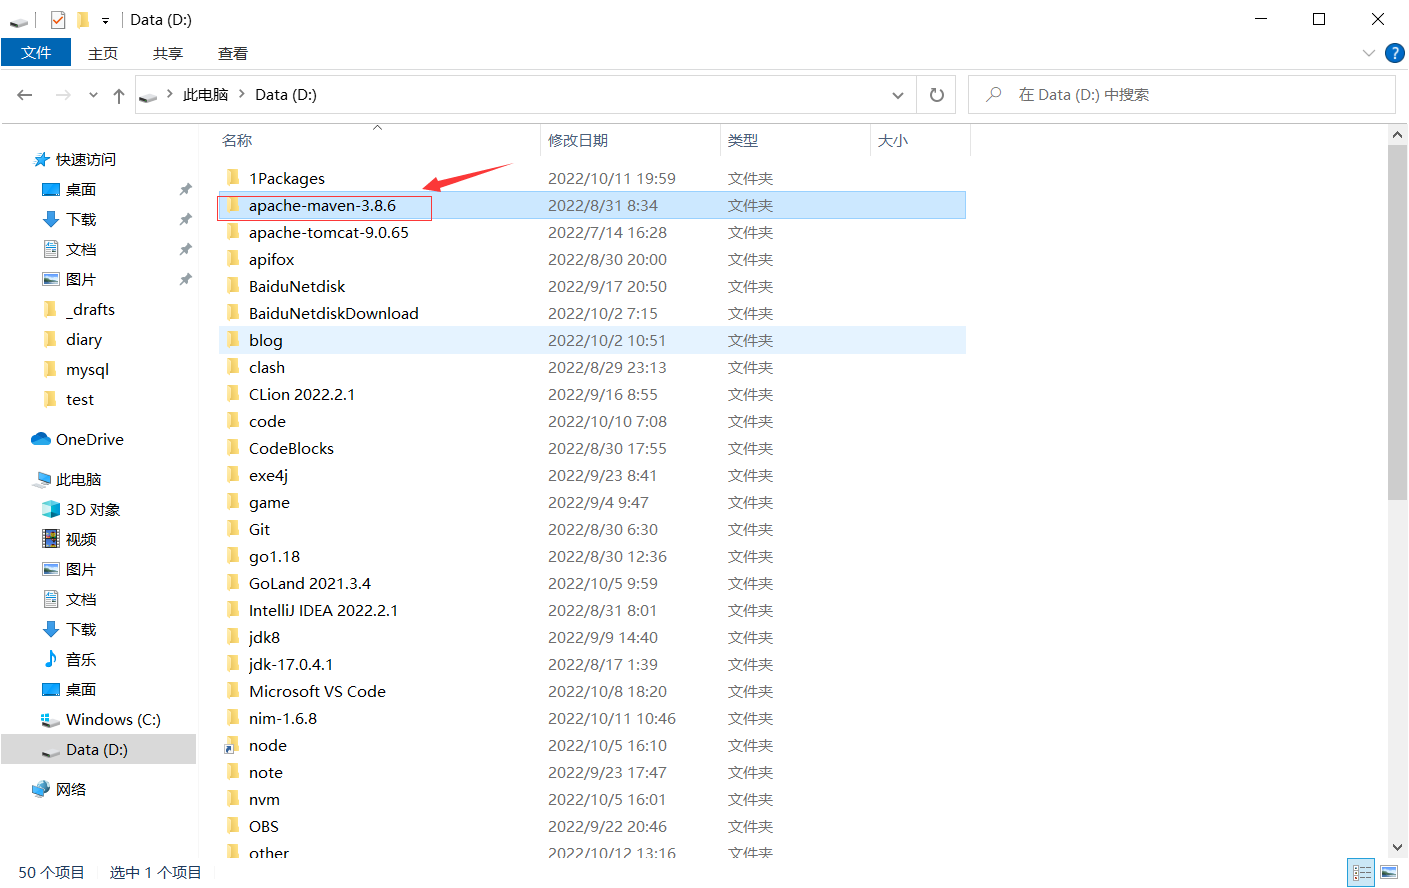
Task: Sort by the 修改日期 column header
Action: point(578,141)
